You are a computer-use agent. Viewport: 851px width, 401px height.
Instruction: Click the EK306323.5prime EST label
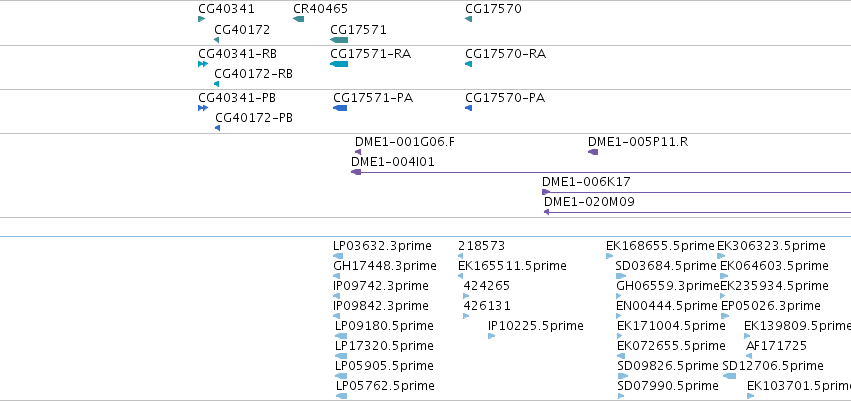(771, 246)
